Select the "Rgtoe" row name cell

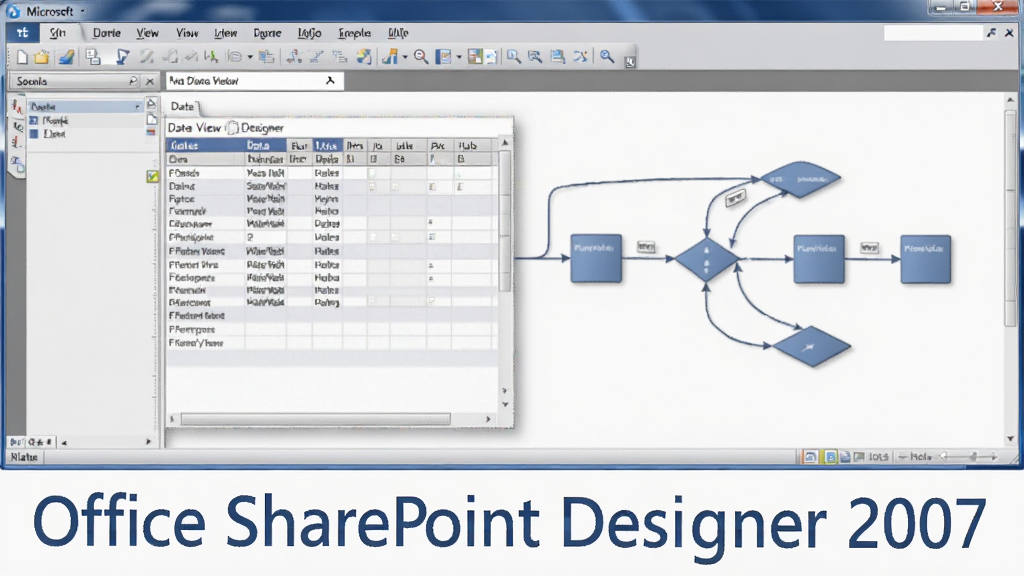click(205, 199)
